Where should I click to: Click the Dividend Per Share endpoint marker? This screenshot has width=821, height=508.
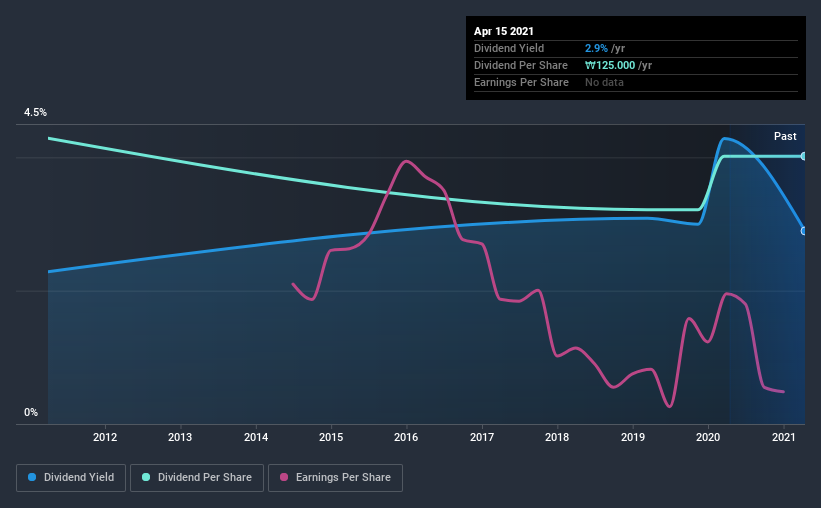tap(803, 156)
